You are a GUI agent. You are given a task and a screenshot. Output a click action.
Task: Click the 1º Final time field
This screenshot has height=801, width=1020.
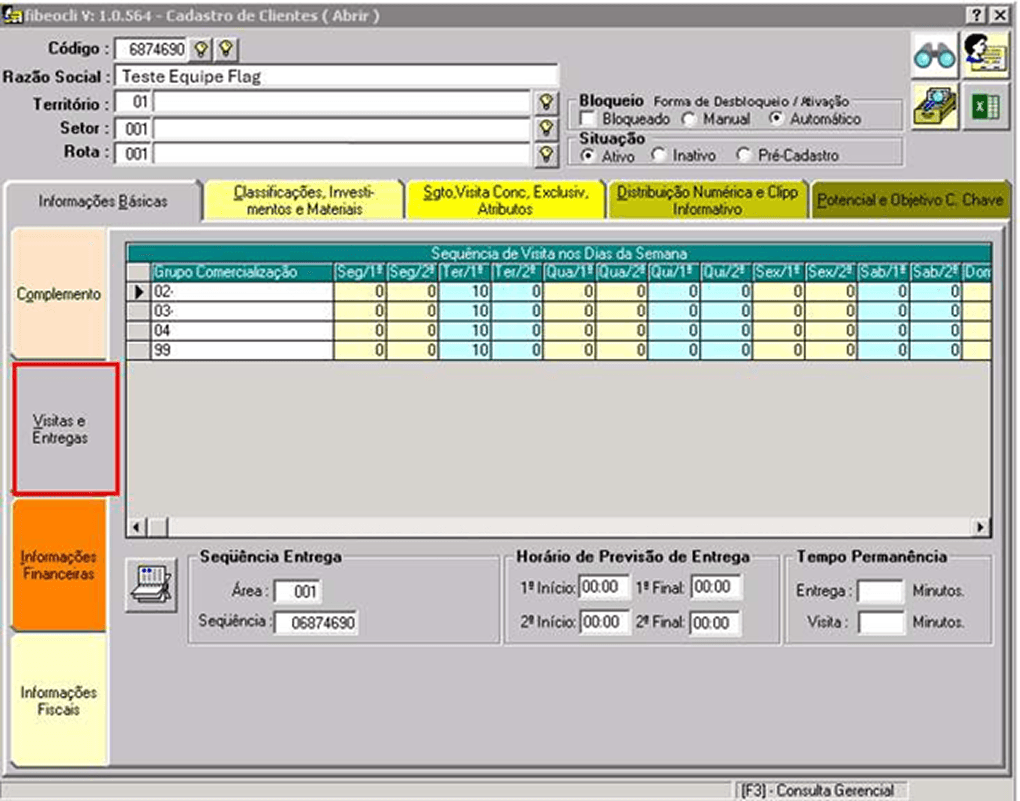click(x=716, y=587)
